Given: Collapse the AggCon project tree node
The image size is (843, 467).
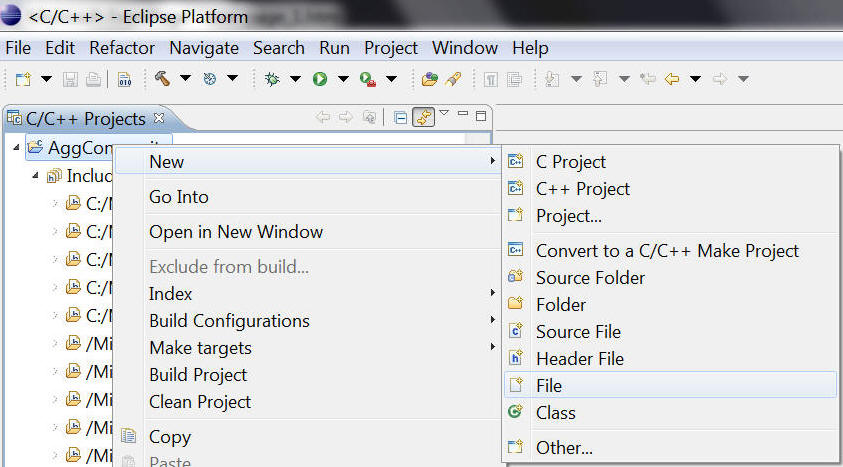Looking at the screenshot, I should (x=16, y=147).
